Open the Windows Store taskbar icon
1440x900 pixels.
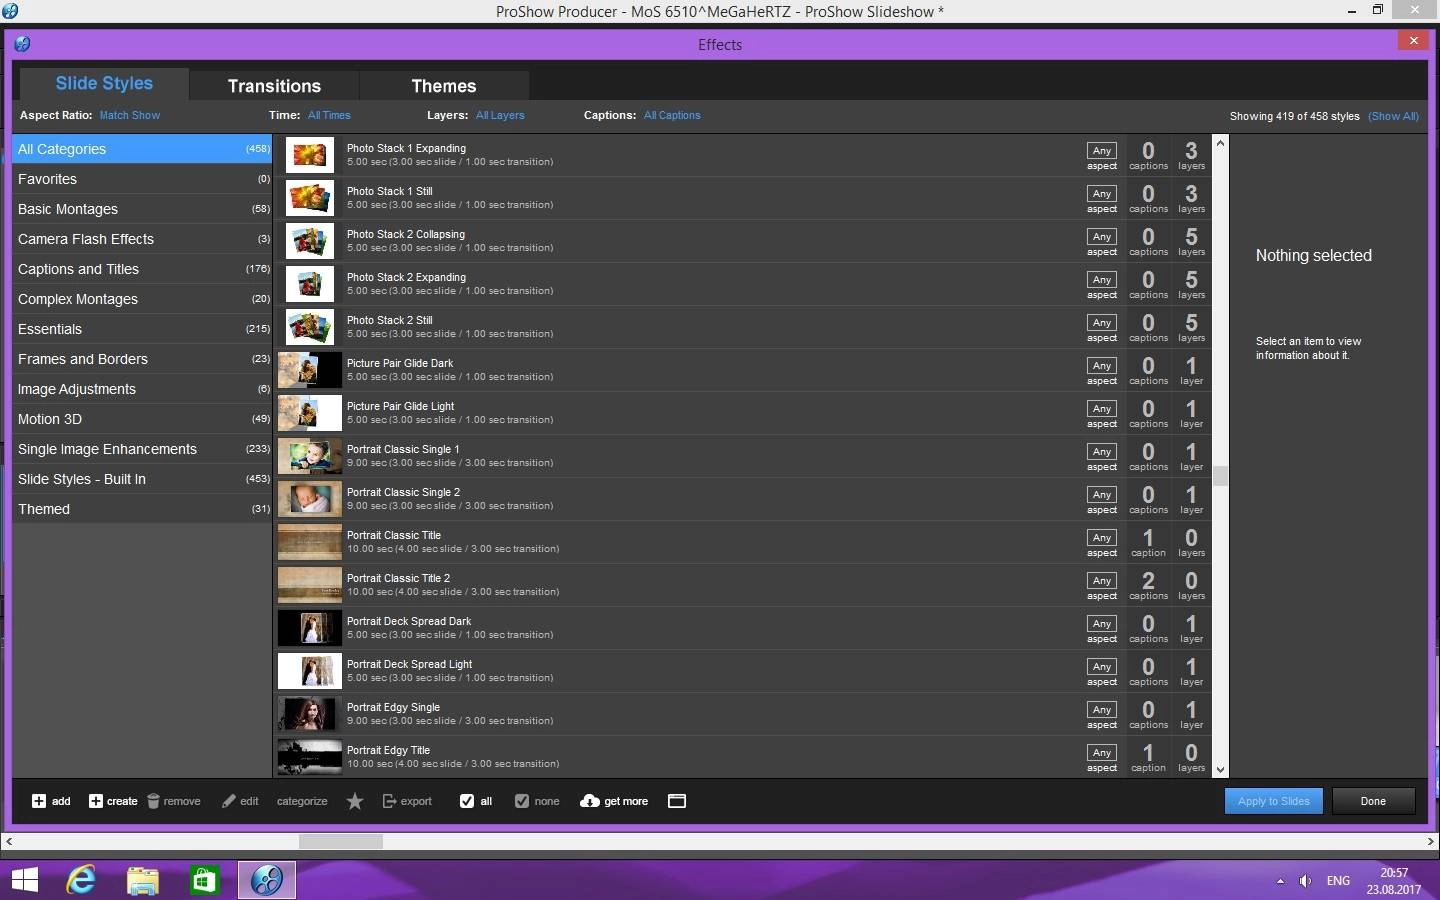click(205, 880)
